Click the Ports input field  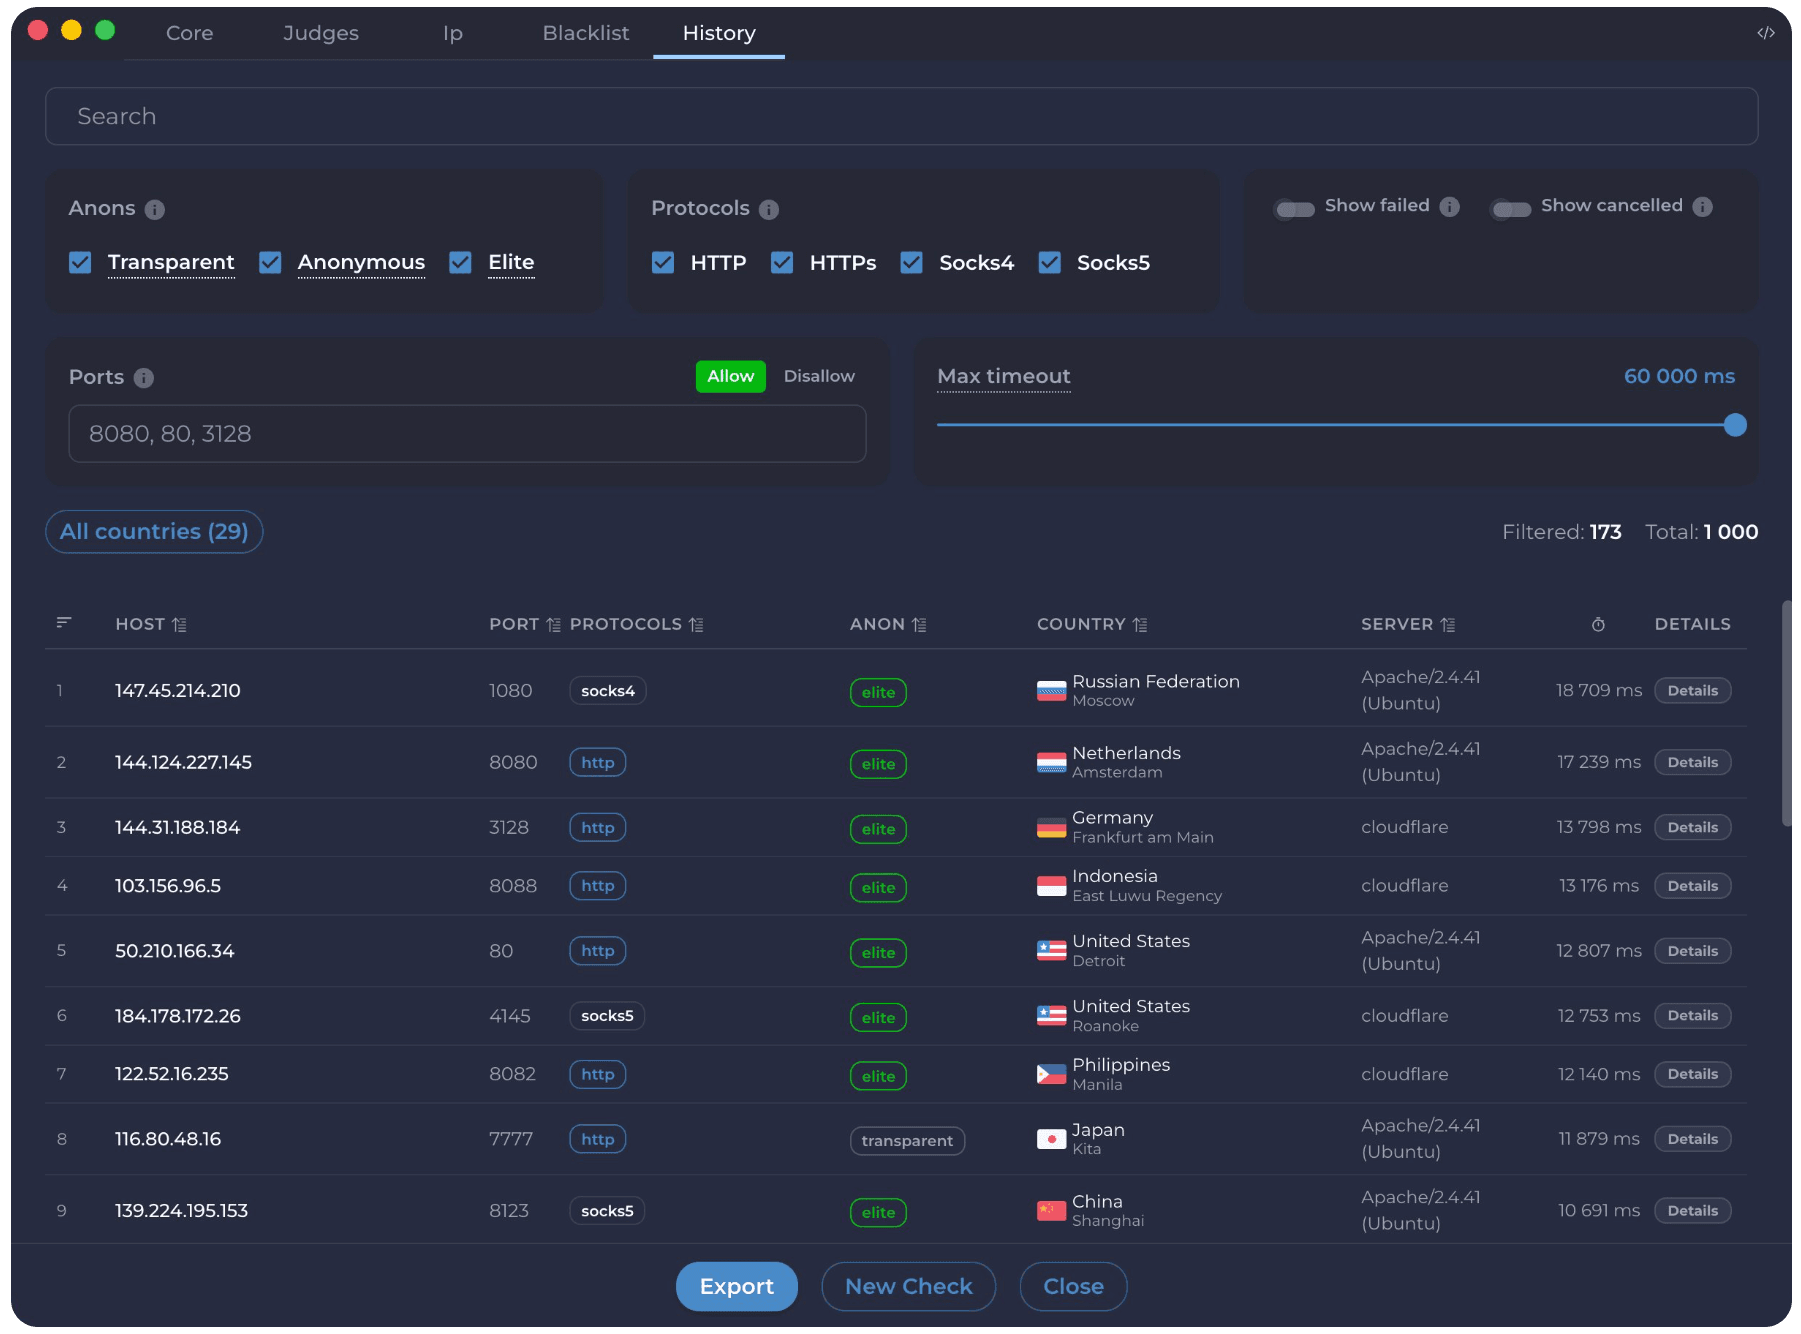point(467,434)
